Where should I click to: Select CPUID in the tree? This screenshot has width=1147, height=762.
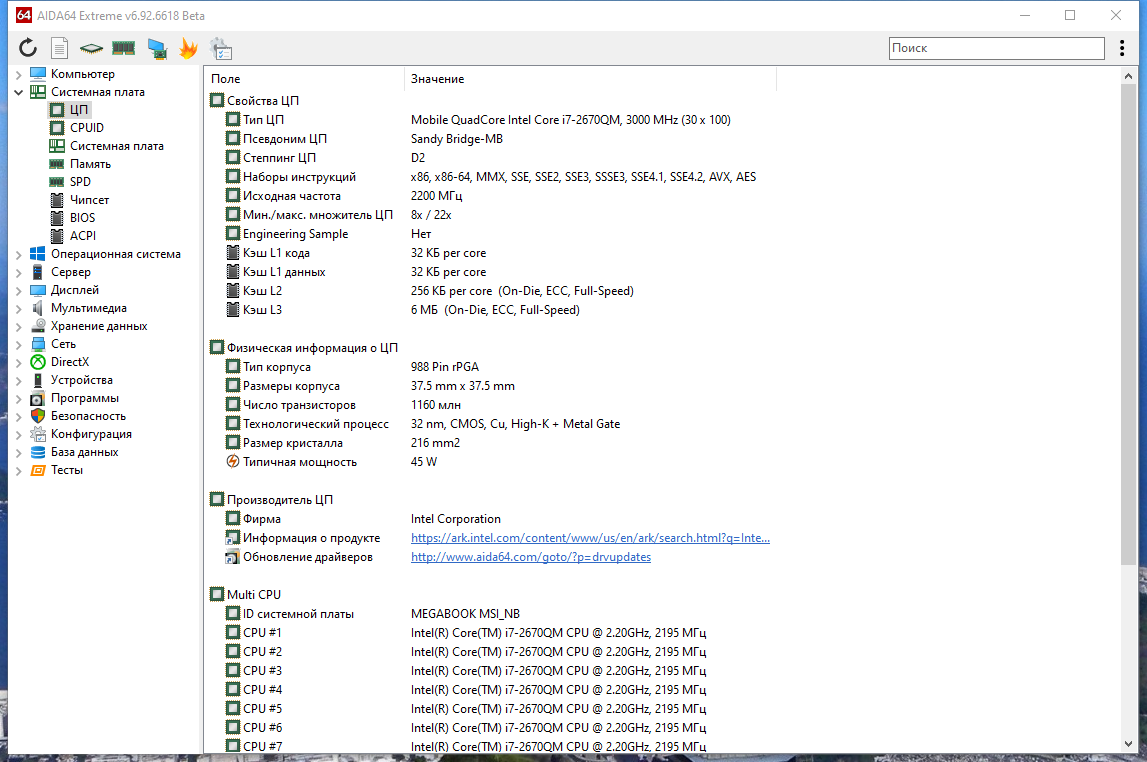pyautogui.click(x=86, y=127)
